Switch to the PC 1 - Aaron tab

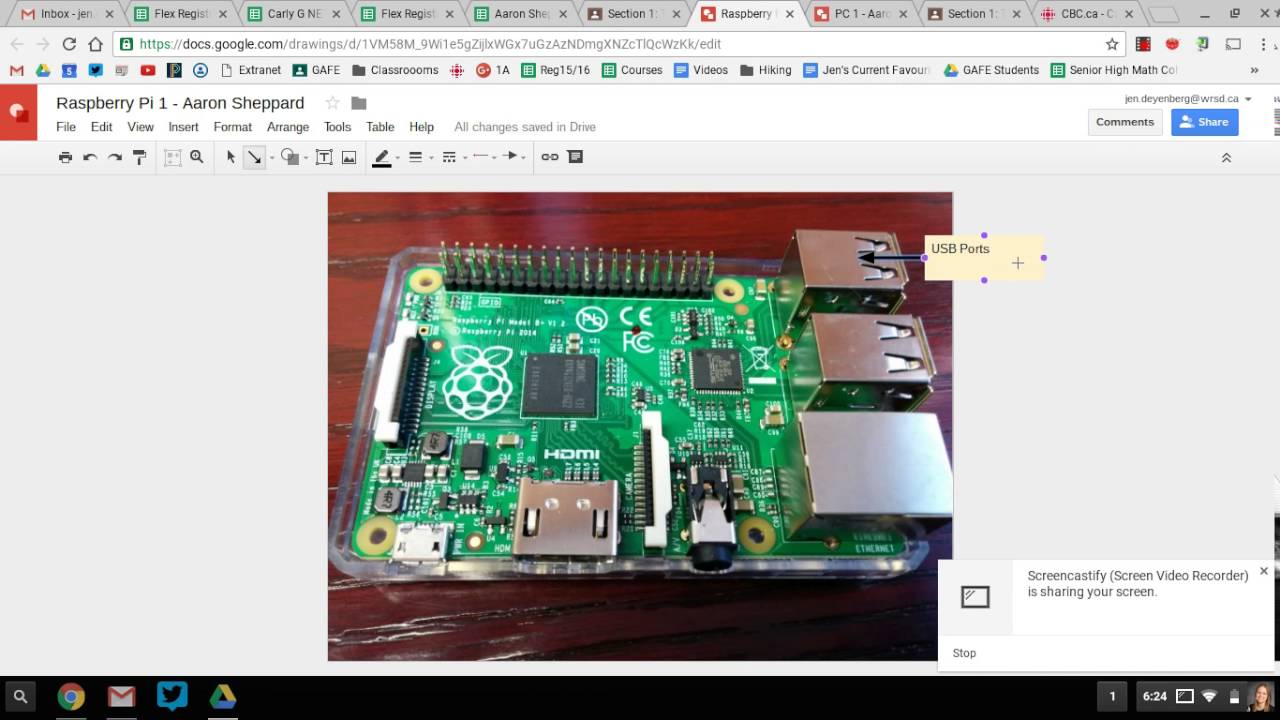860,14
